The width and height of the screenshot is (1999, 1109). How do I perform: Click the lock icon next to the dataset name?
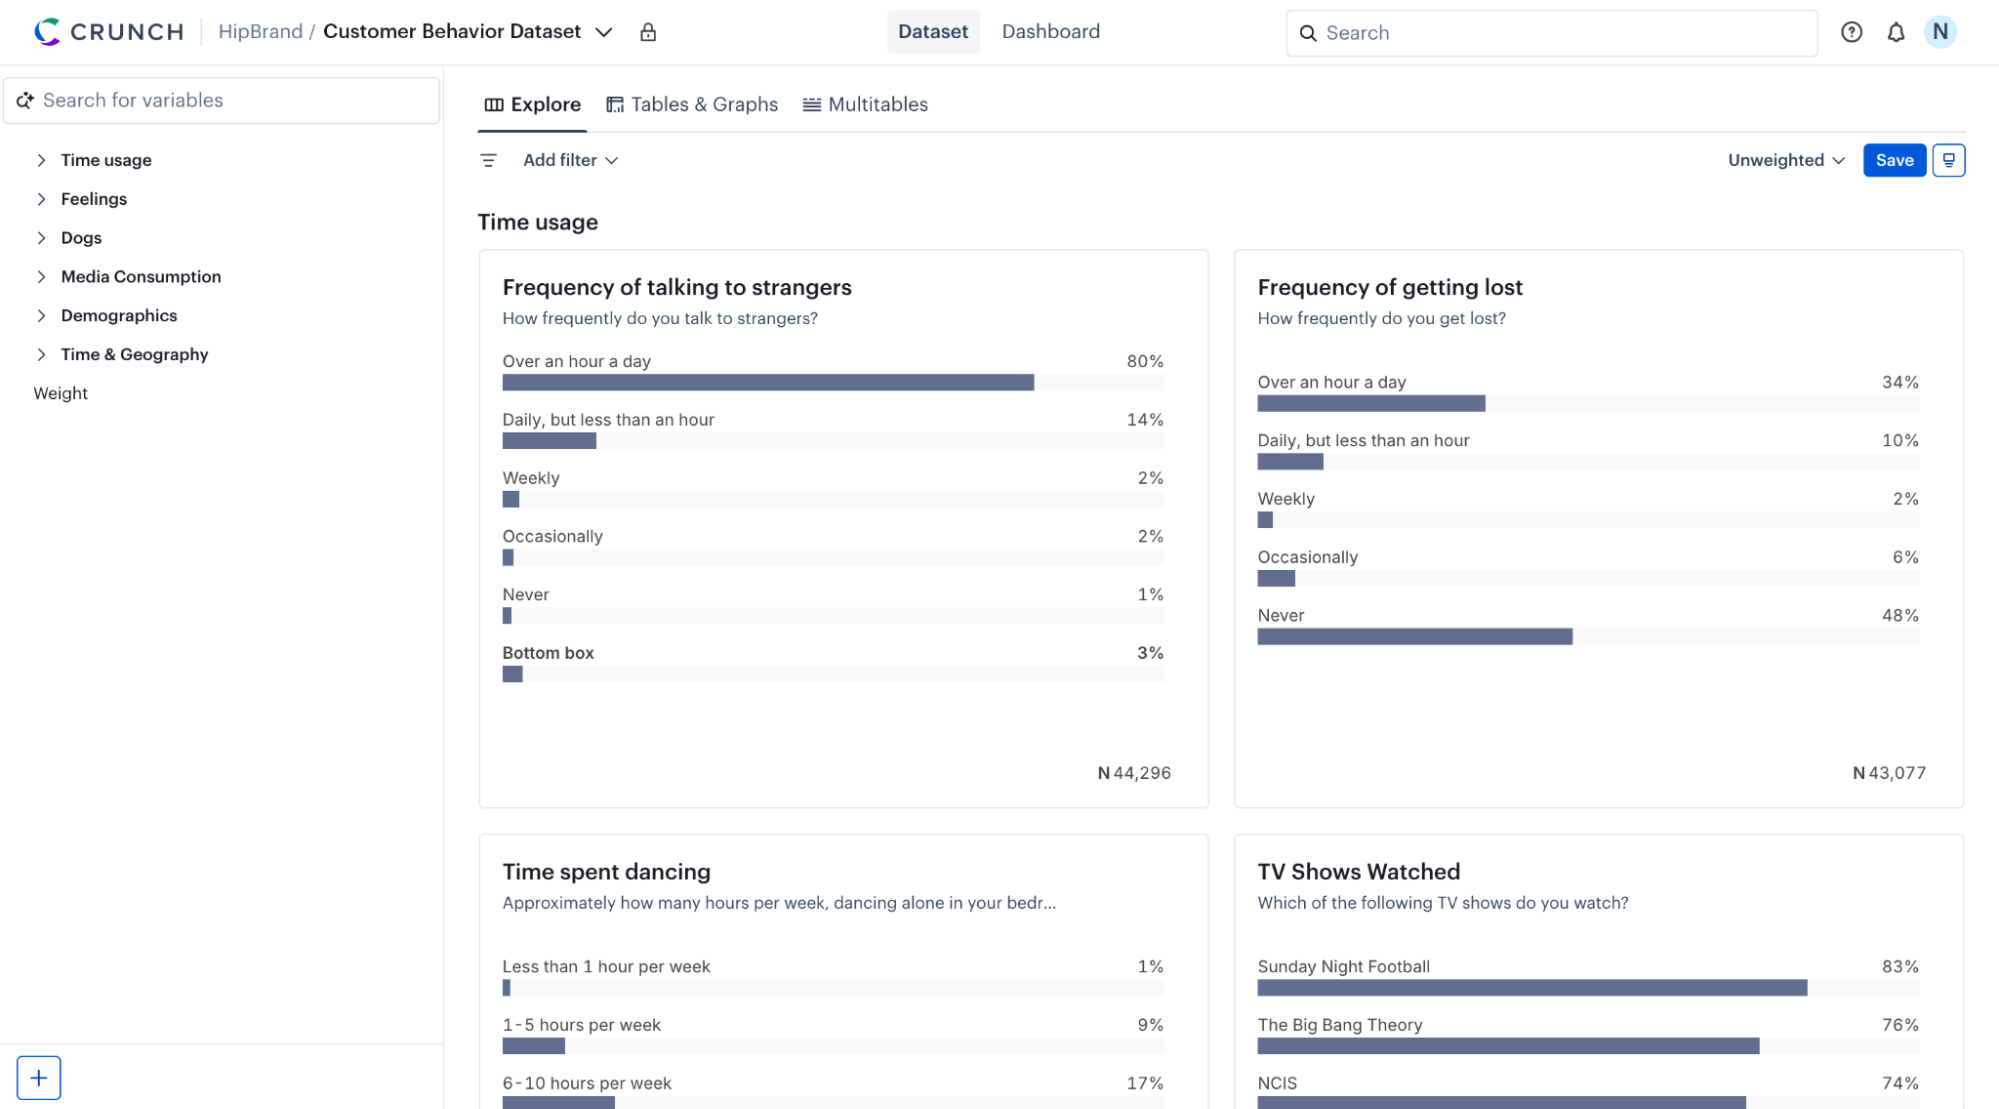point(648,31)
